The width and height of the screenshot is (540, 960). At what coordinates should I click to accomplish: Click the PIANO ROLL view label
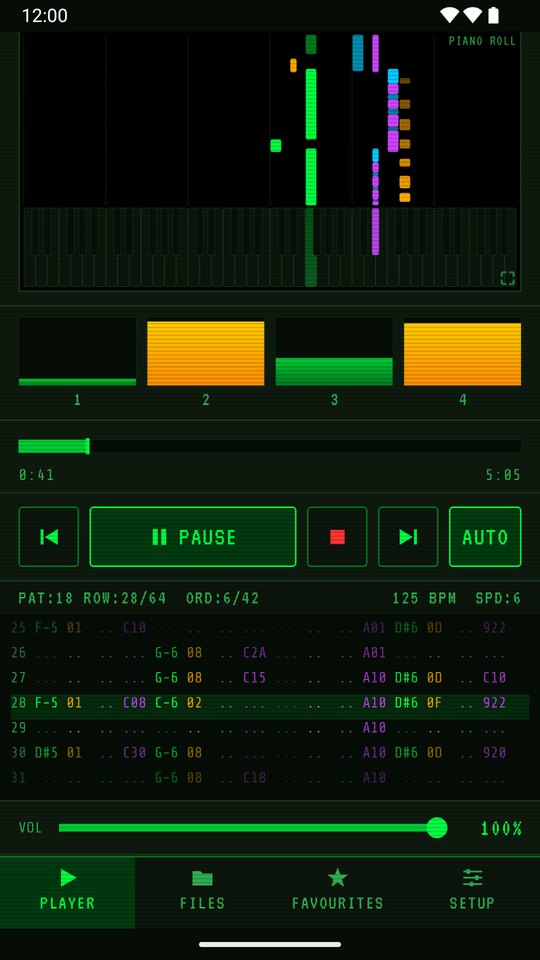(482, 41)
